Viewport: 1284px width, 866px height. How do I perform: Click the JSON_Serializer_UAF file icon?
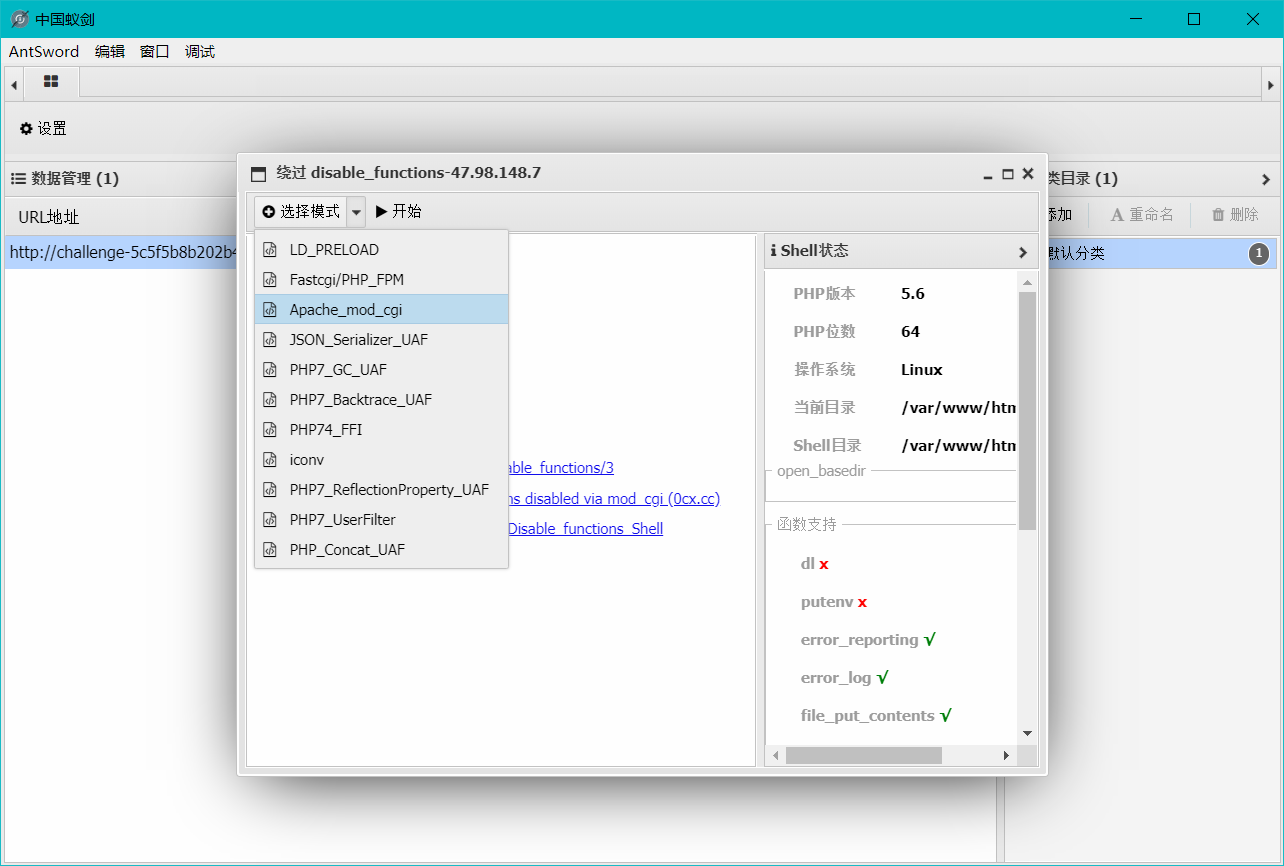[x=269, y=340]
